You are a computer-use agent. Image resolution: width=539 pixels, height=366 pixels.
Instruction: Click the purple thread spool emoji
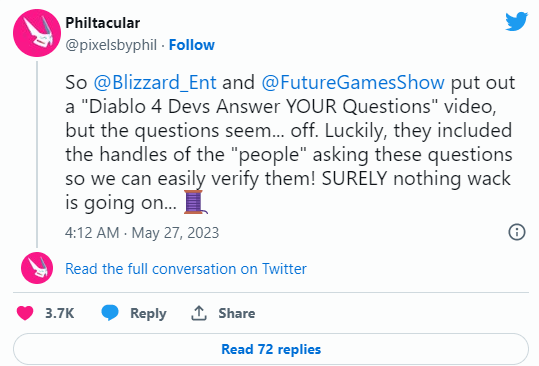tap(196, 202)
